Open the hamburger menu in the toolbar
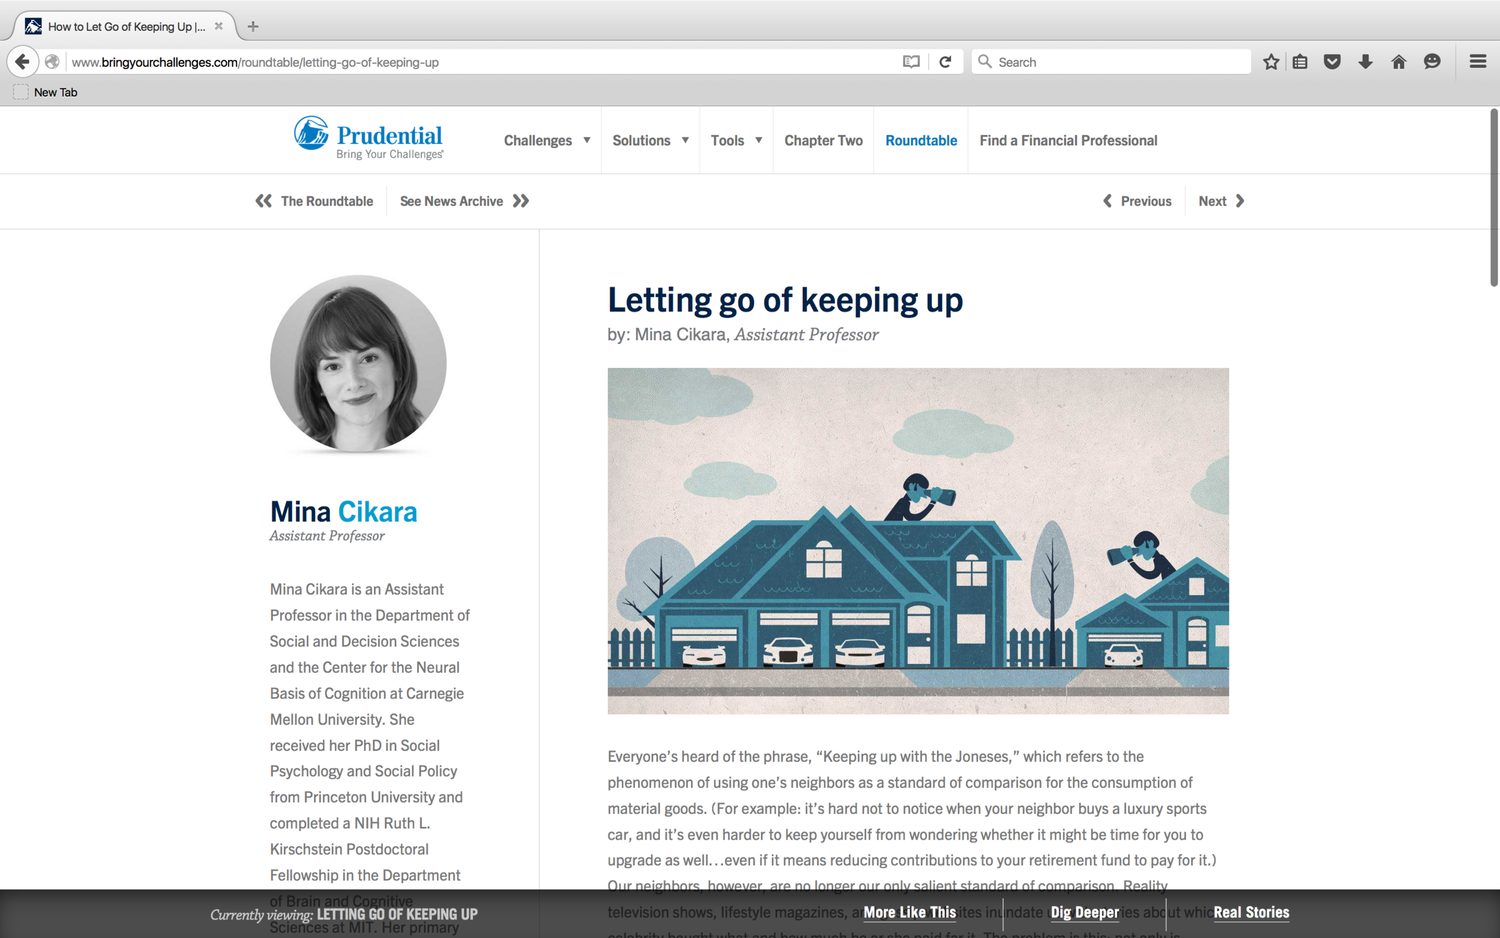1500x938 pixels. click(1477, 62)
